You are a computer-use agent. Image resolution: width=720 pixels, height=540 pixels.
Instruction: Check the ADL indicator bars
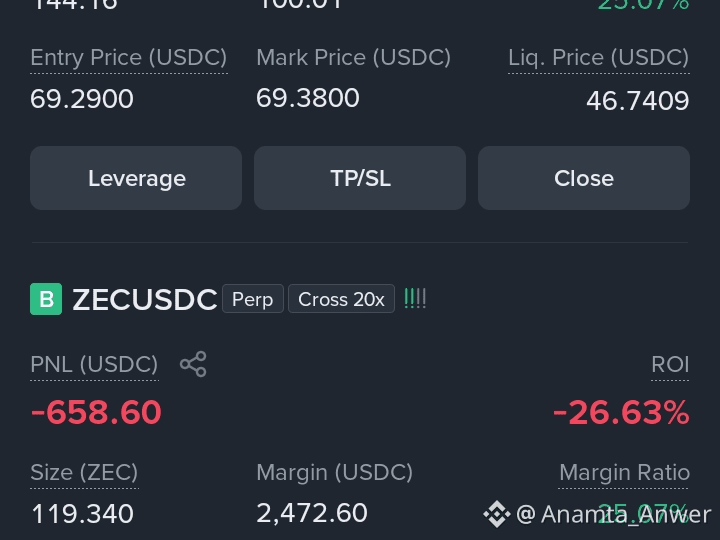[x=415, y=298]
